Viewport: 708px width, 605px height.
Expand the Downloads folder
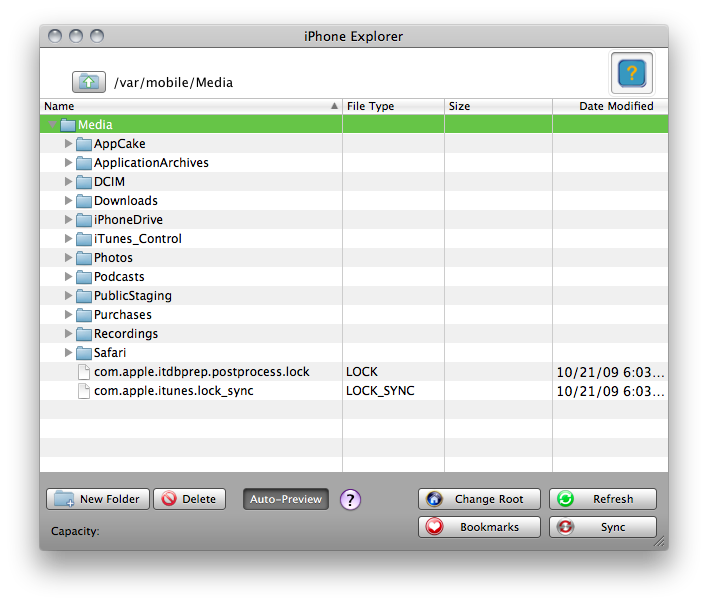pos(68,200)
